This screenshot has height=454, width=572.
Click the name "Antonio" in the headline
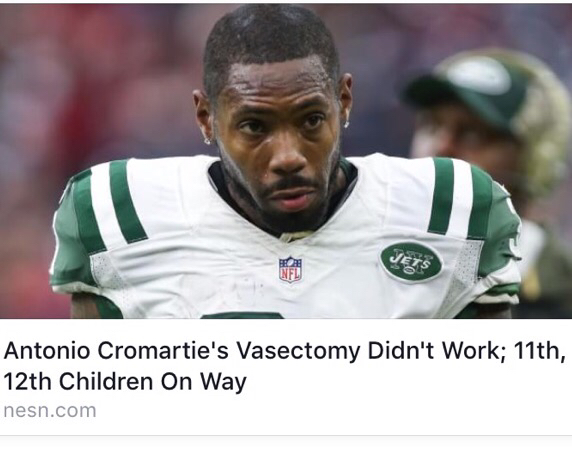(x=46, y=350)
